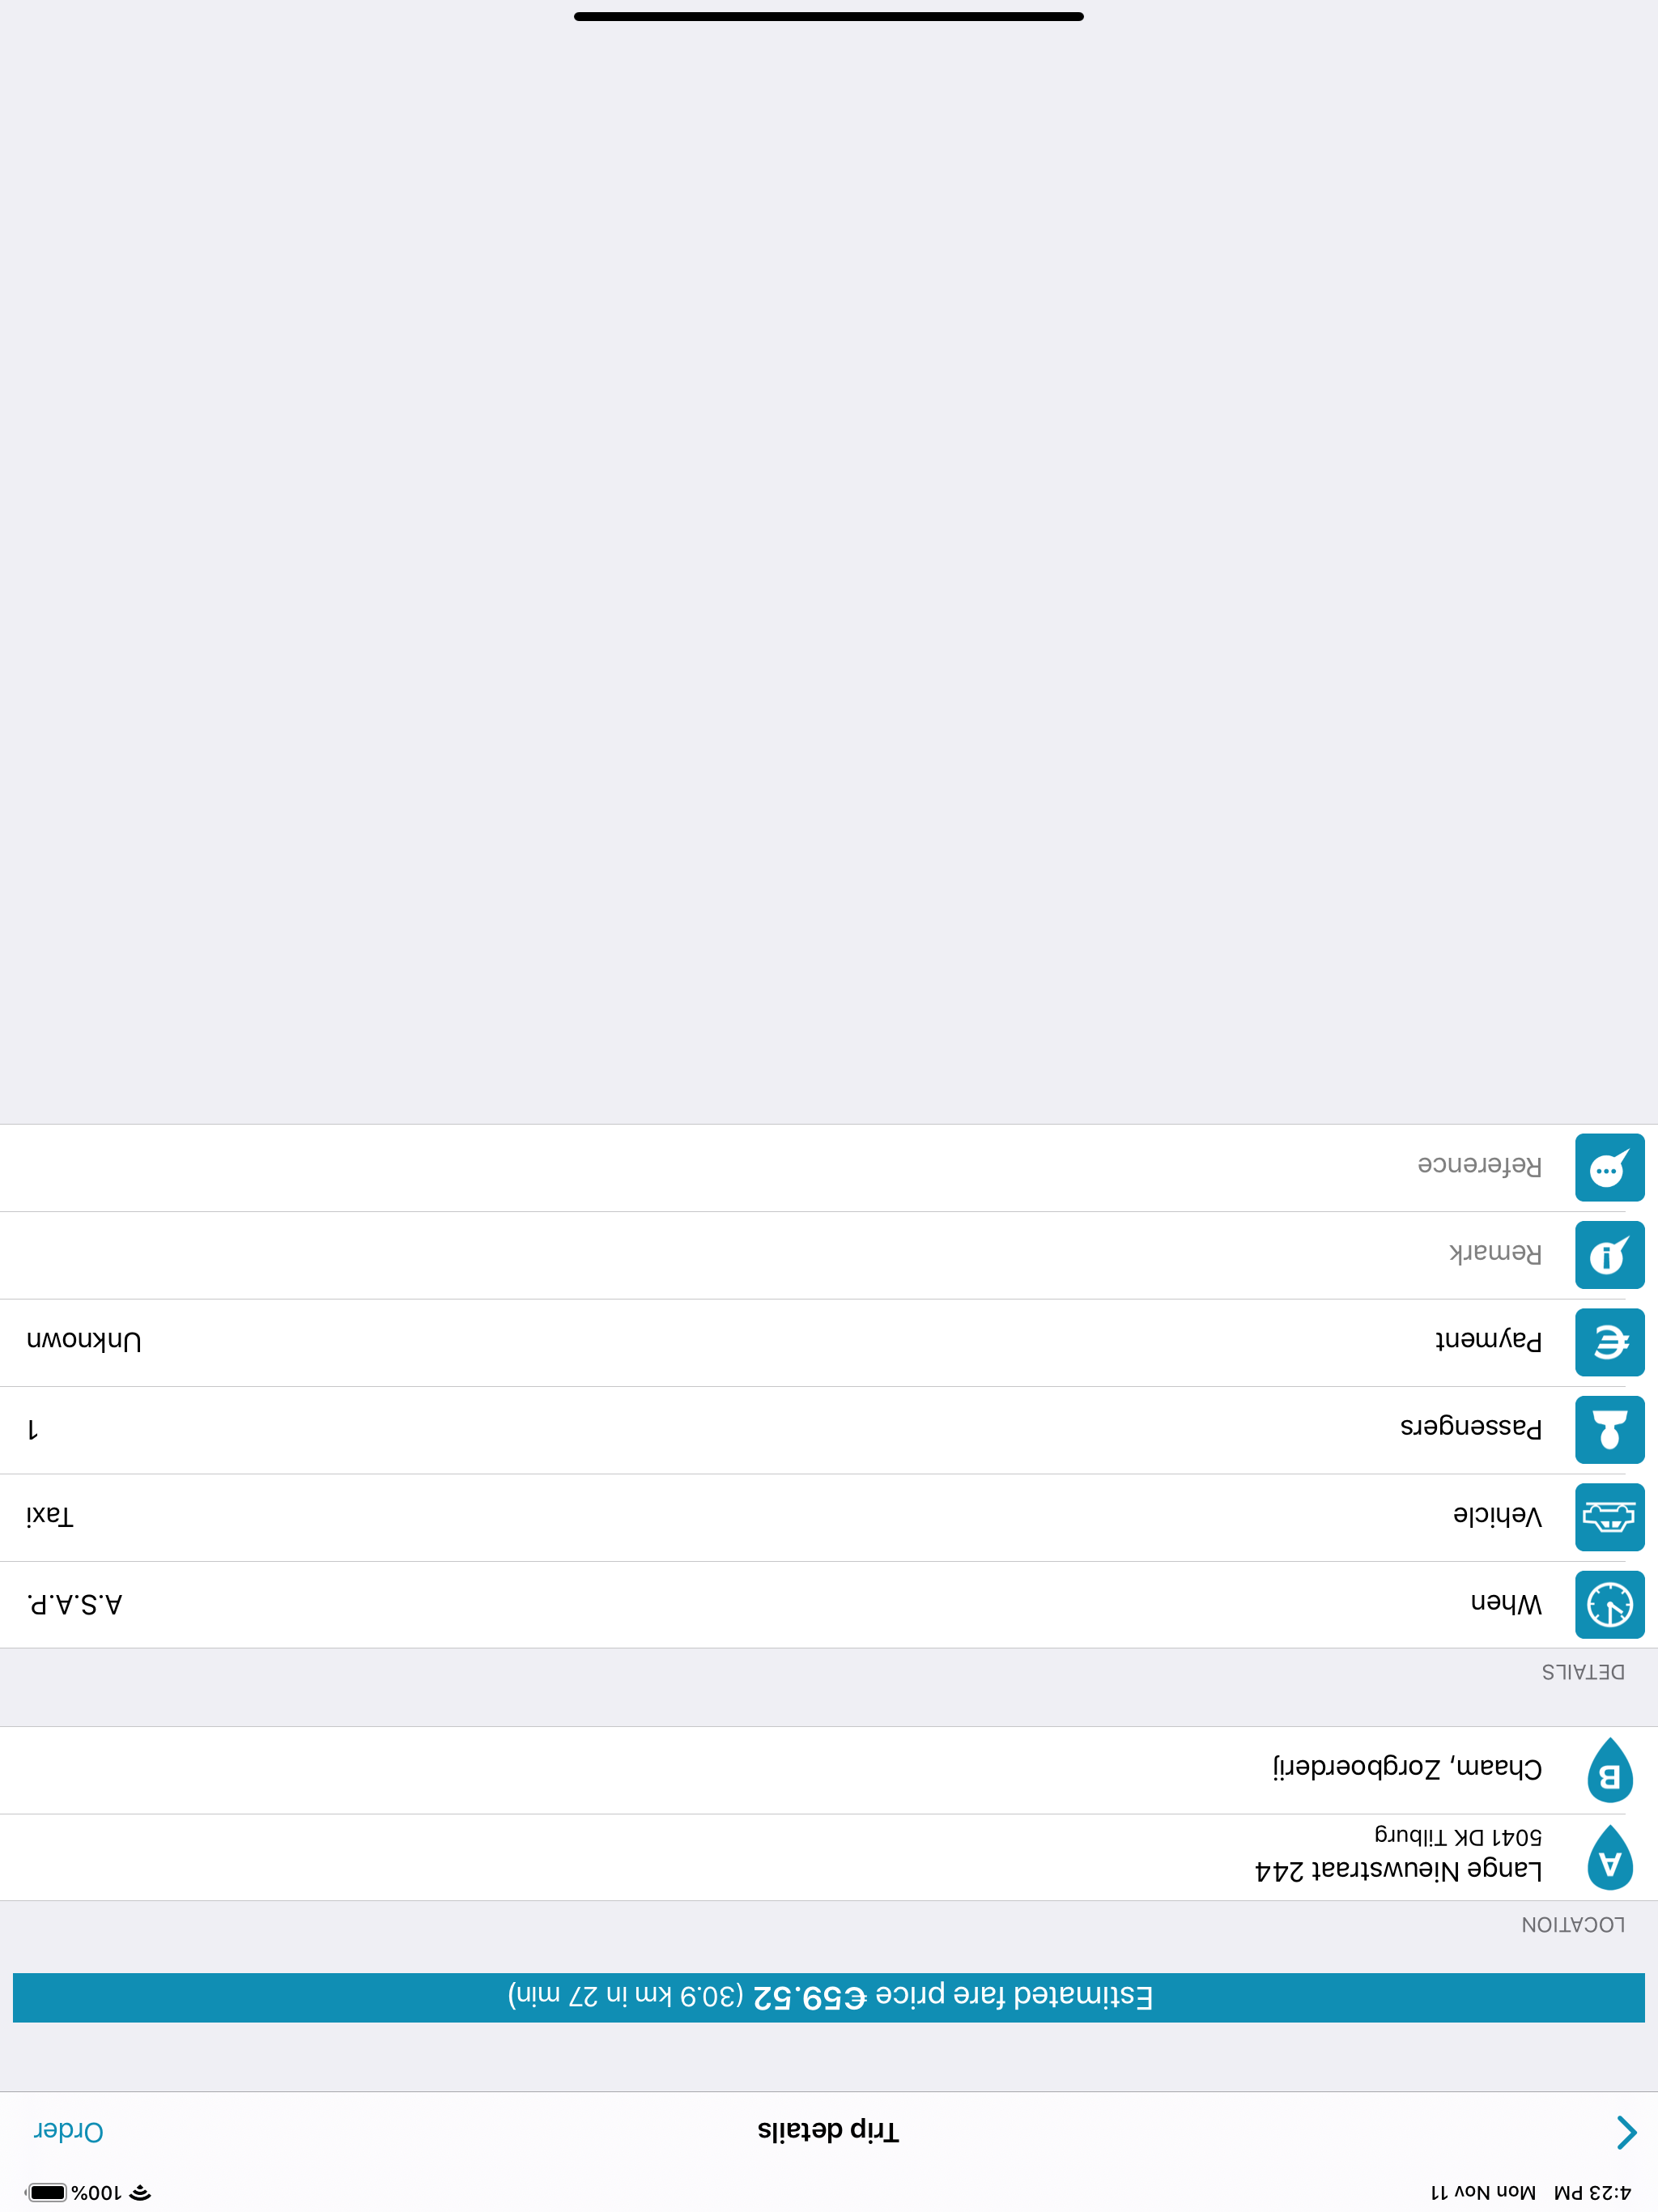This screenshot has height=2212, width=1658.
Task: Tap the Passengers person icon
Action: coord(1609,1429)
